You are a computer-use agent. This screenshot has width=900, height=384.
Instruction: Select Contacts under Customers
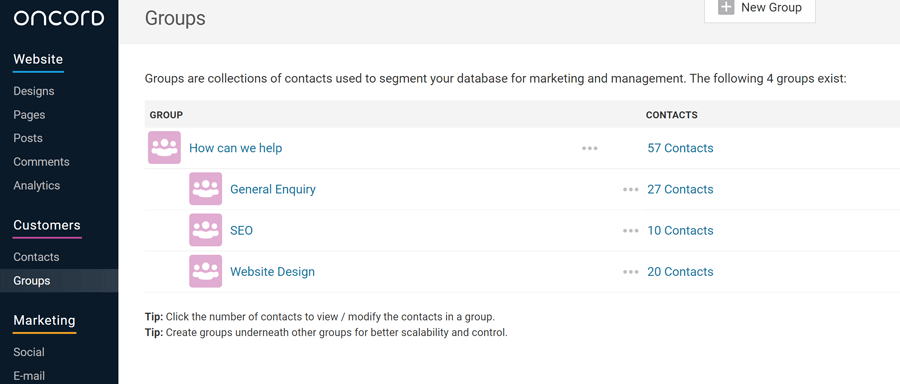coord(36,257)
